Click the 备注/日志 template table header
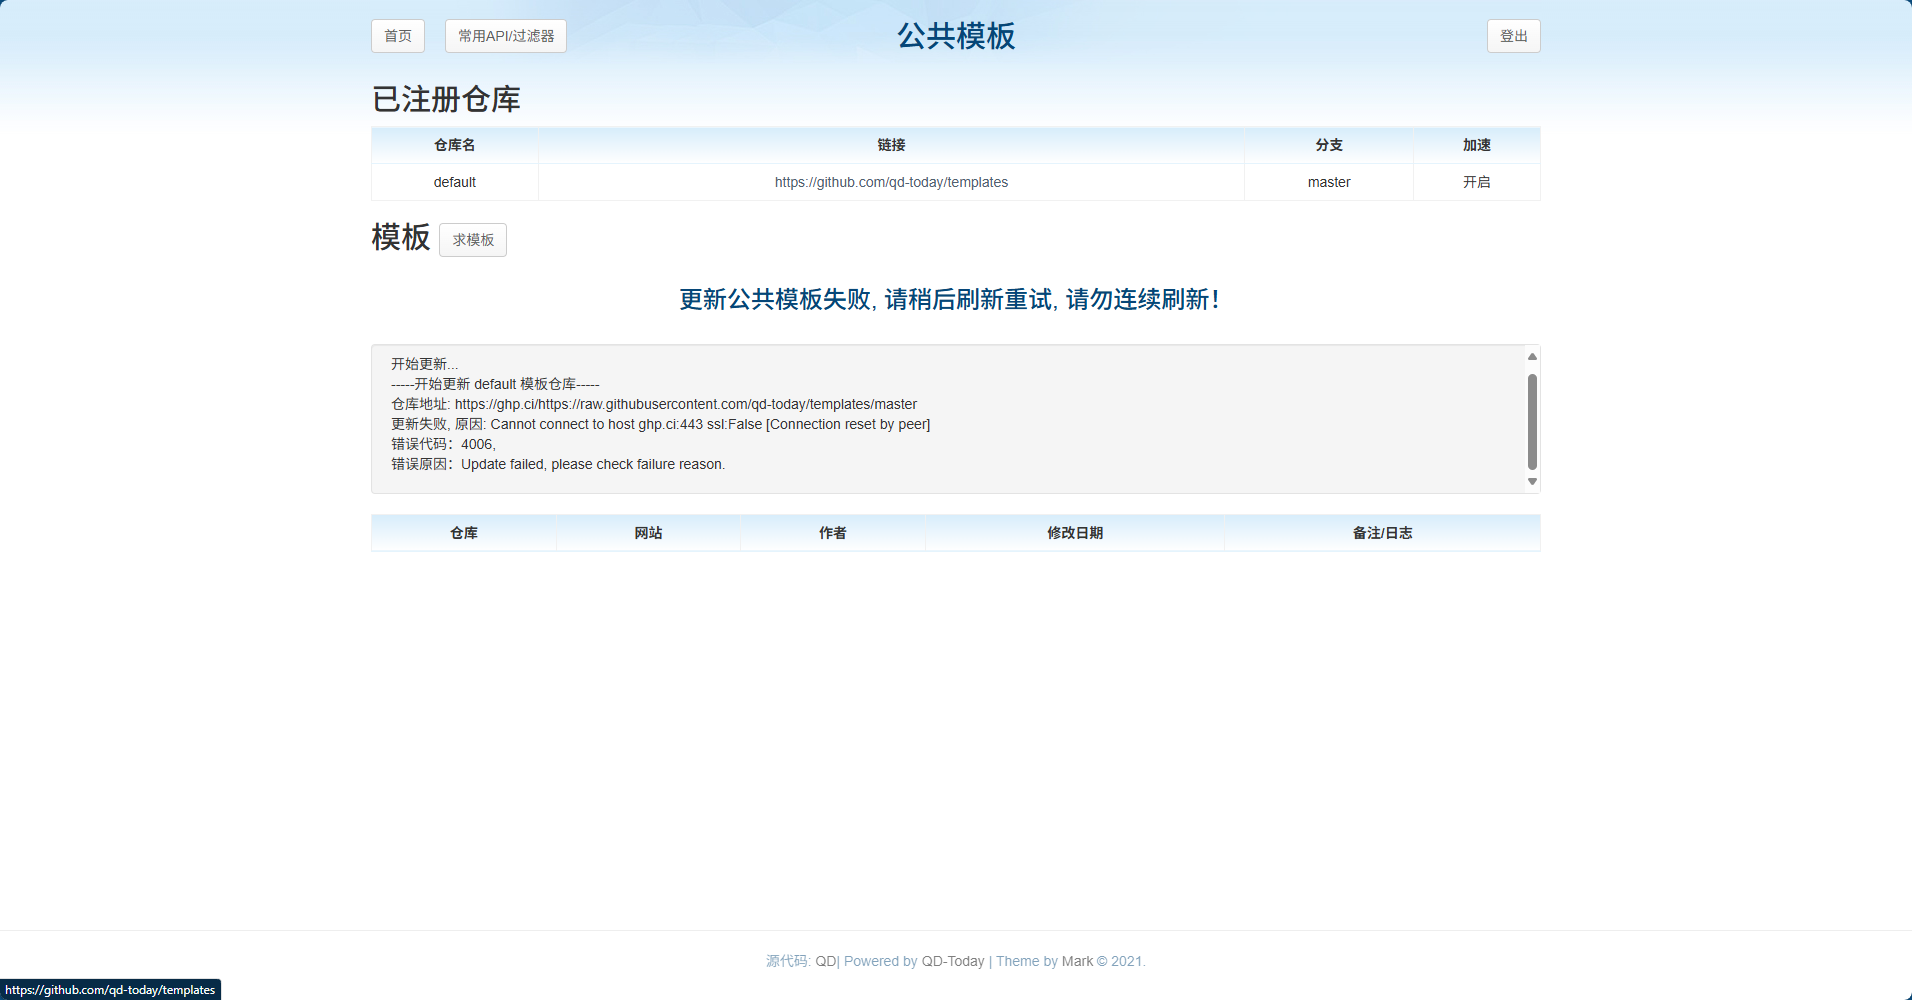 click(1382, 533)
